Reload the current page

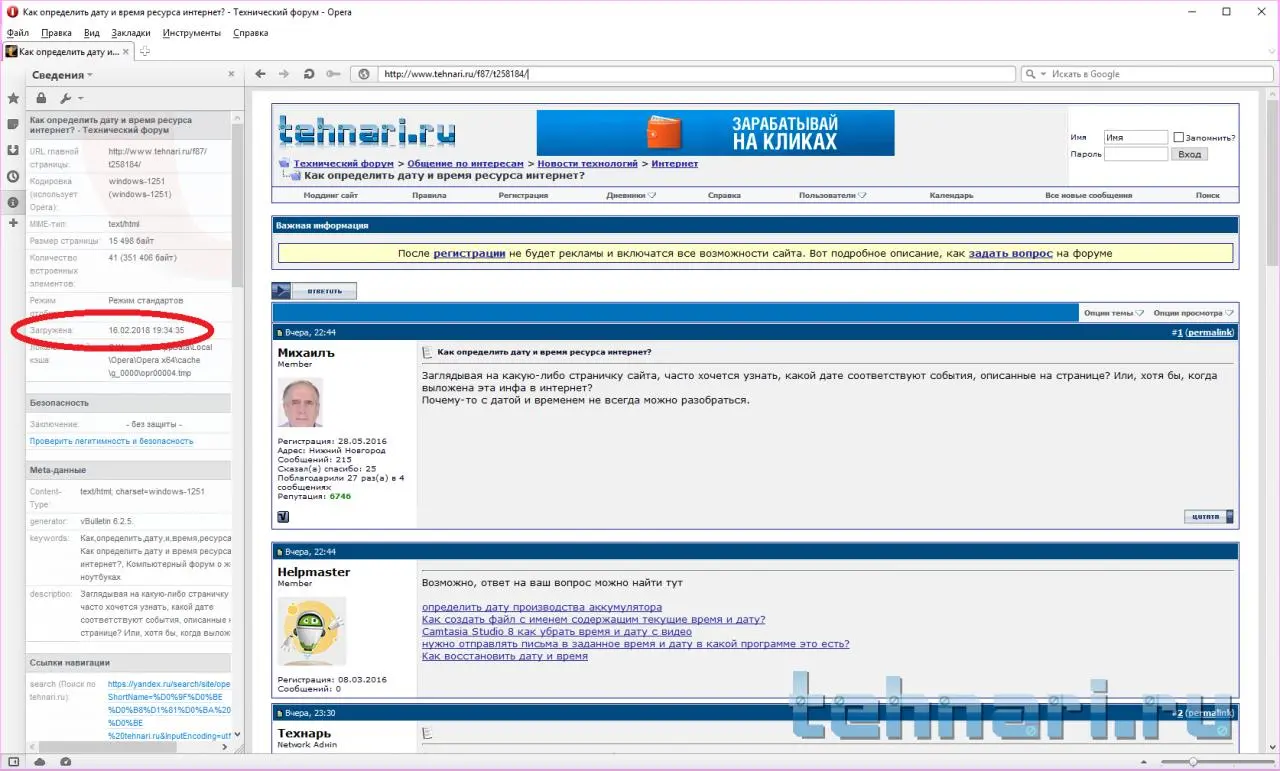click(x=308, y=74)
